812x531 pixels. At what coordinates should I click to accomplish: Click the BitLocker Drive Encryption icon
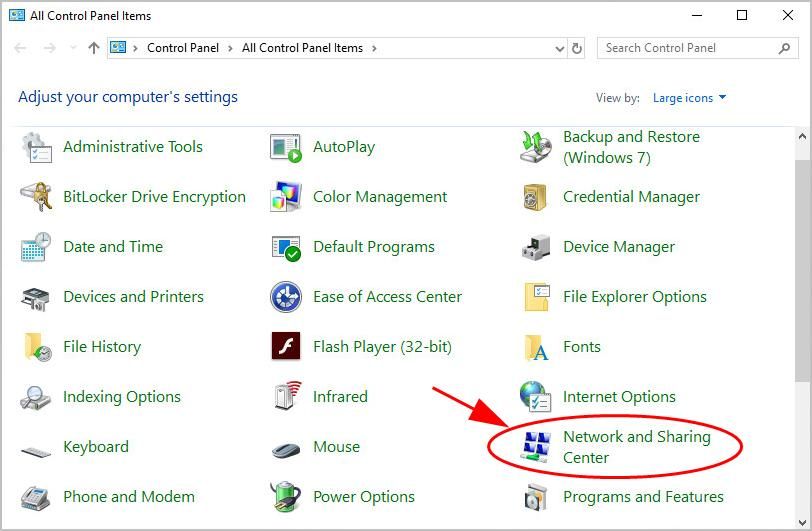coord(36,197)
